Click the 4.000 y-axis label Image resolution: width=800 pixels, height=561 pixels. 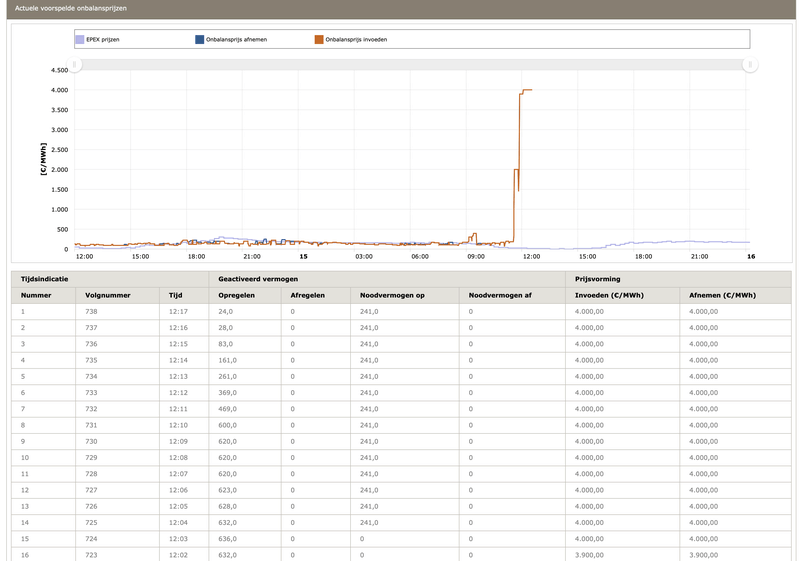pyautogui.click(x=59, y=90)
